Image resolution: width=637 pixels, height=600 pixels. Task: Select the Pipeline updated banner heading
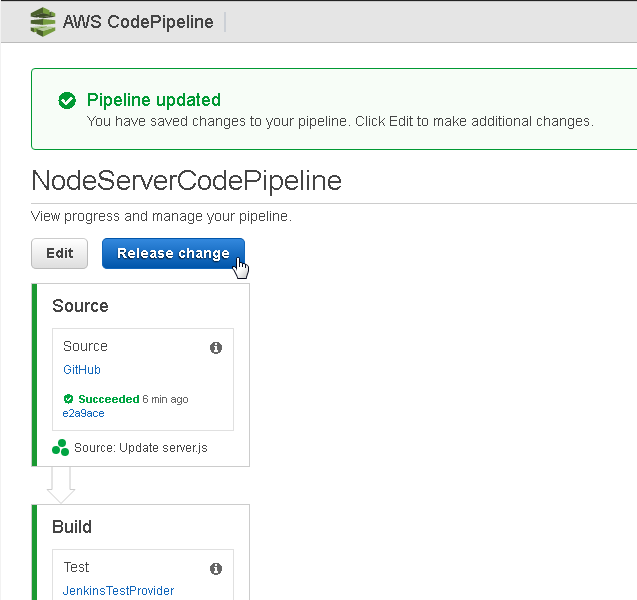tap(154, 100)
